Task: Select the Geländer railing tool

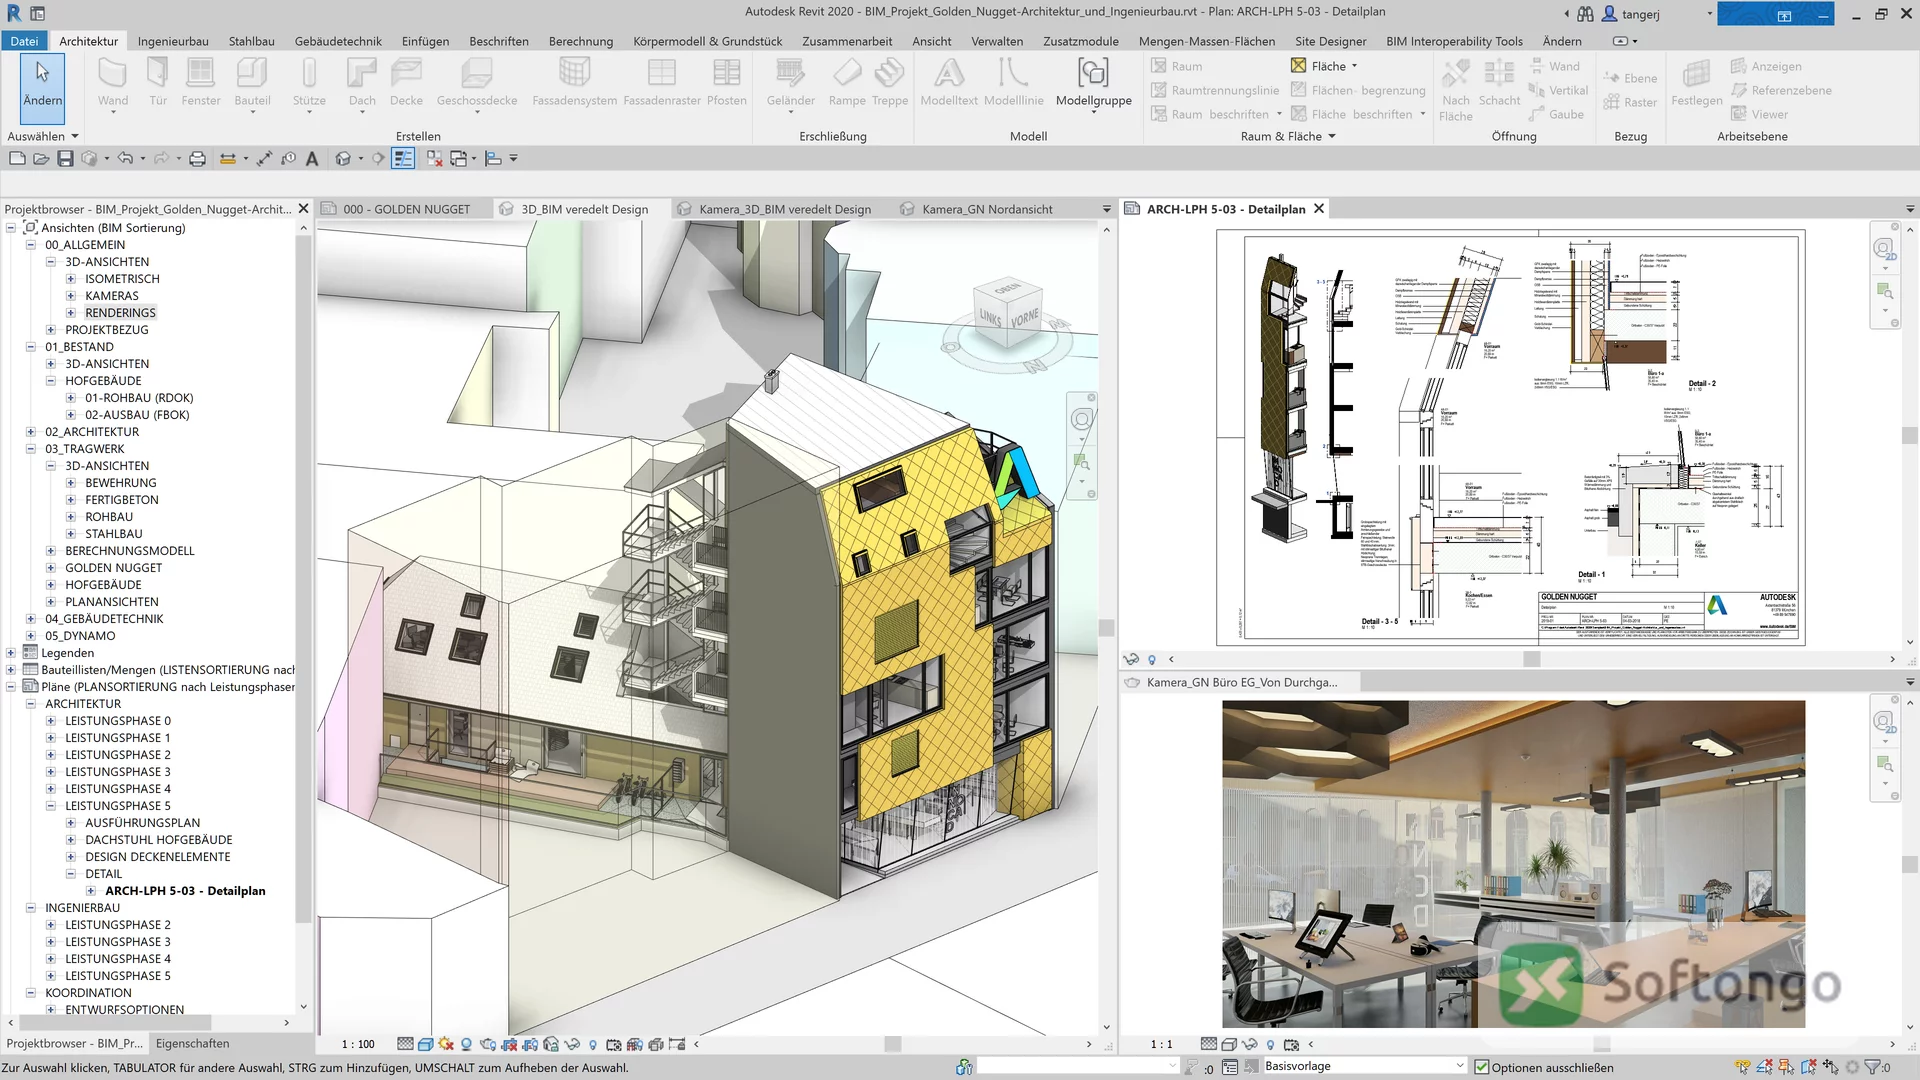Action: tap(790, 82)
